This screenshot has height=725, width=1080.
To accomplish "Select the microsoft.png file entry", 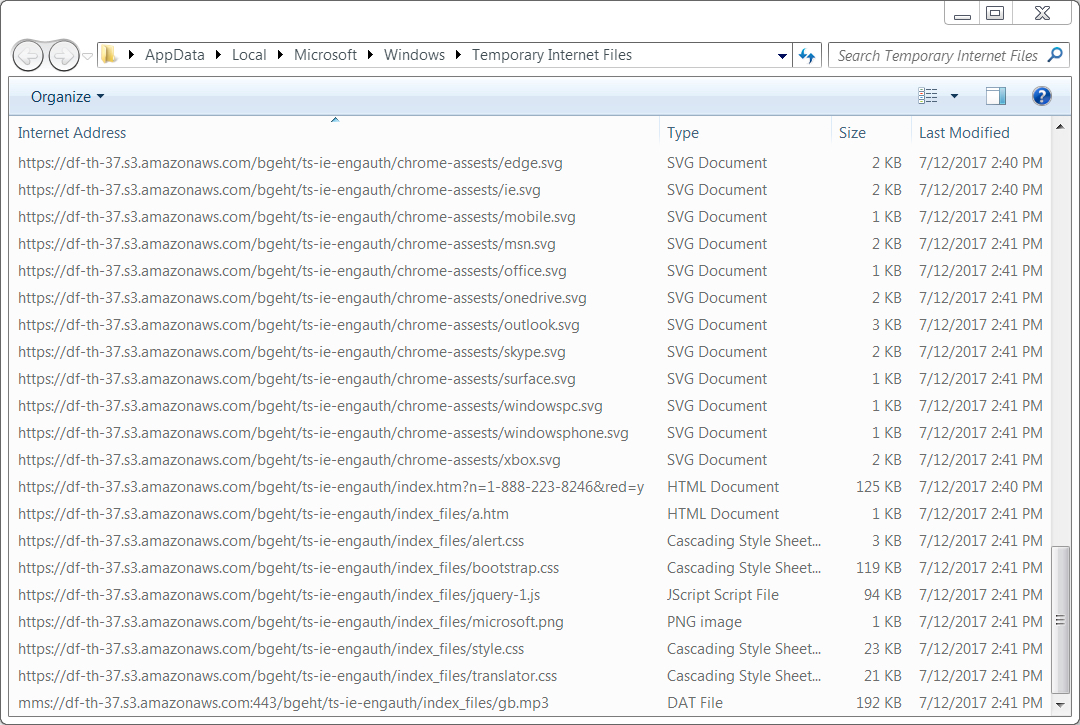I will (530, 622).
